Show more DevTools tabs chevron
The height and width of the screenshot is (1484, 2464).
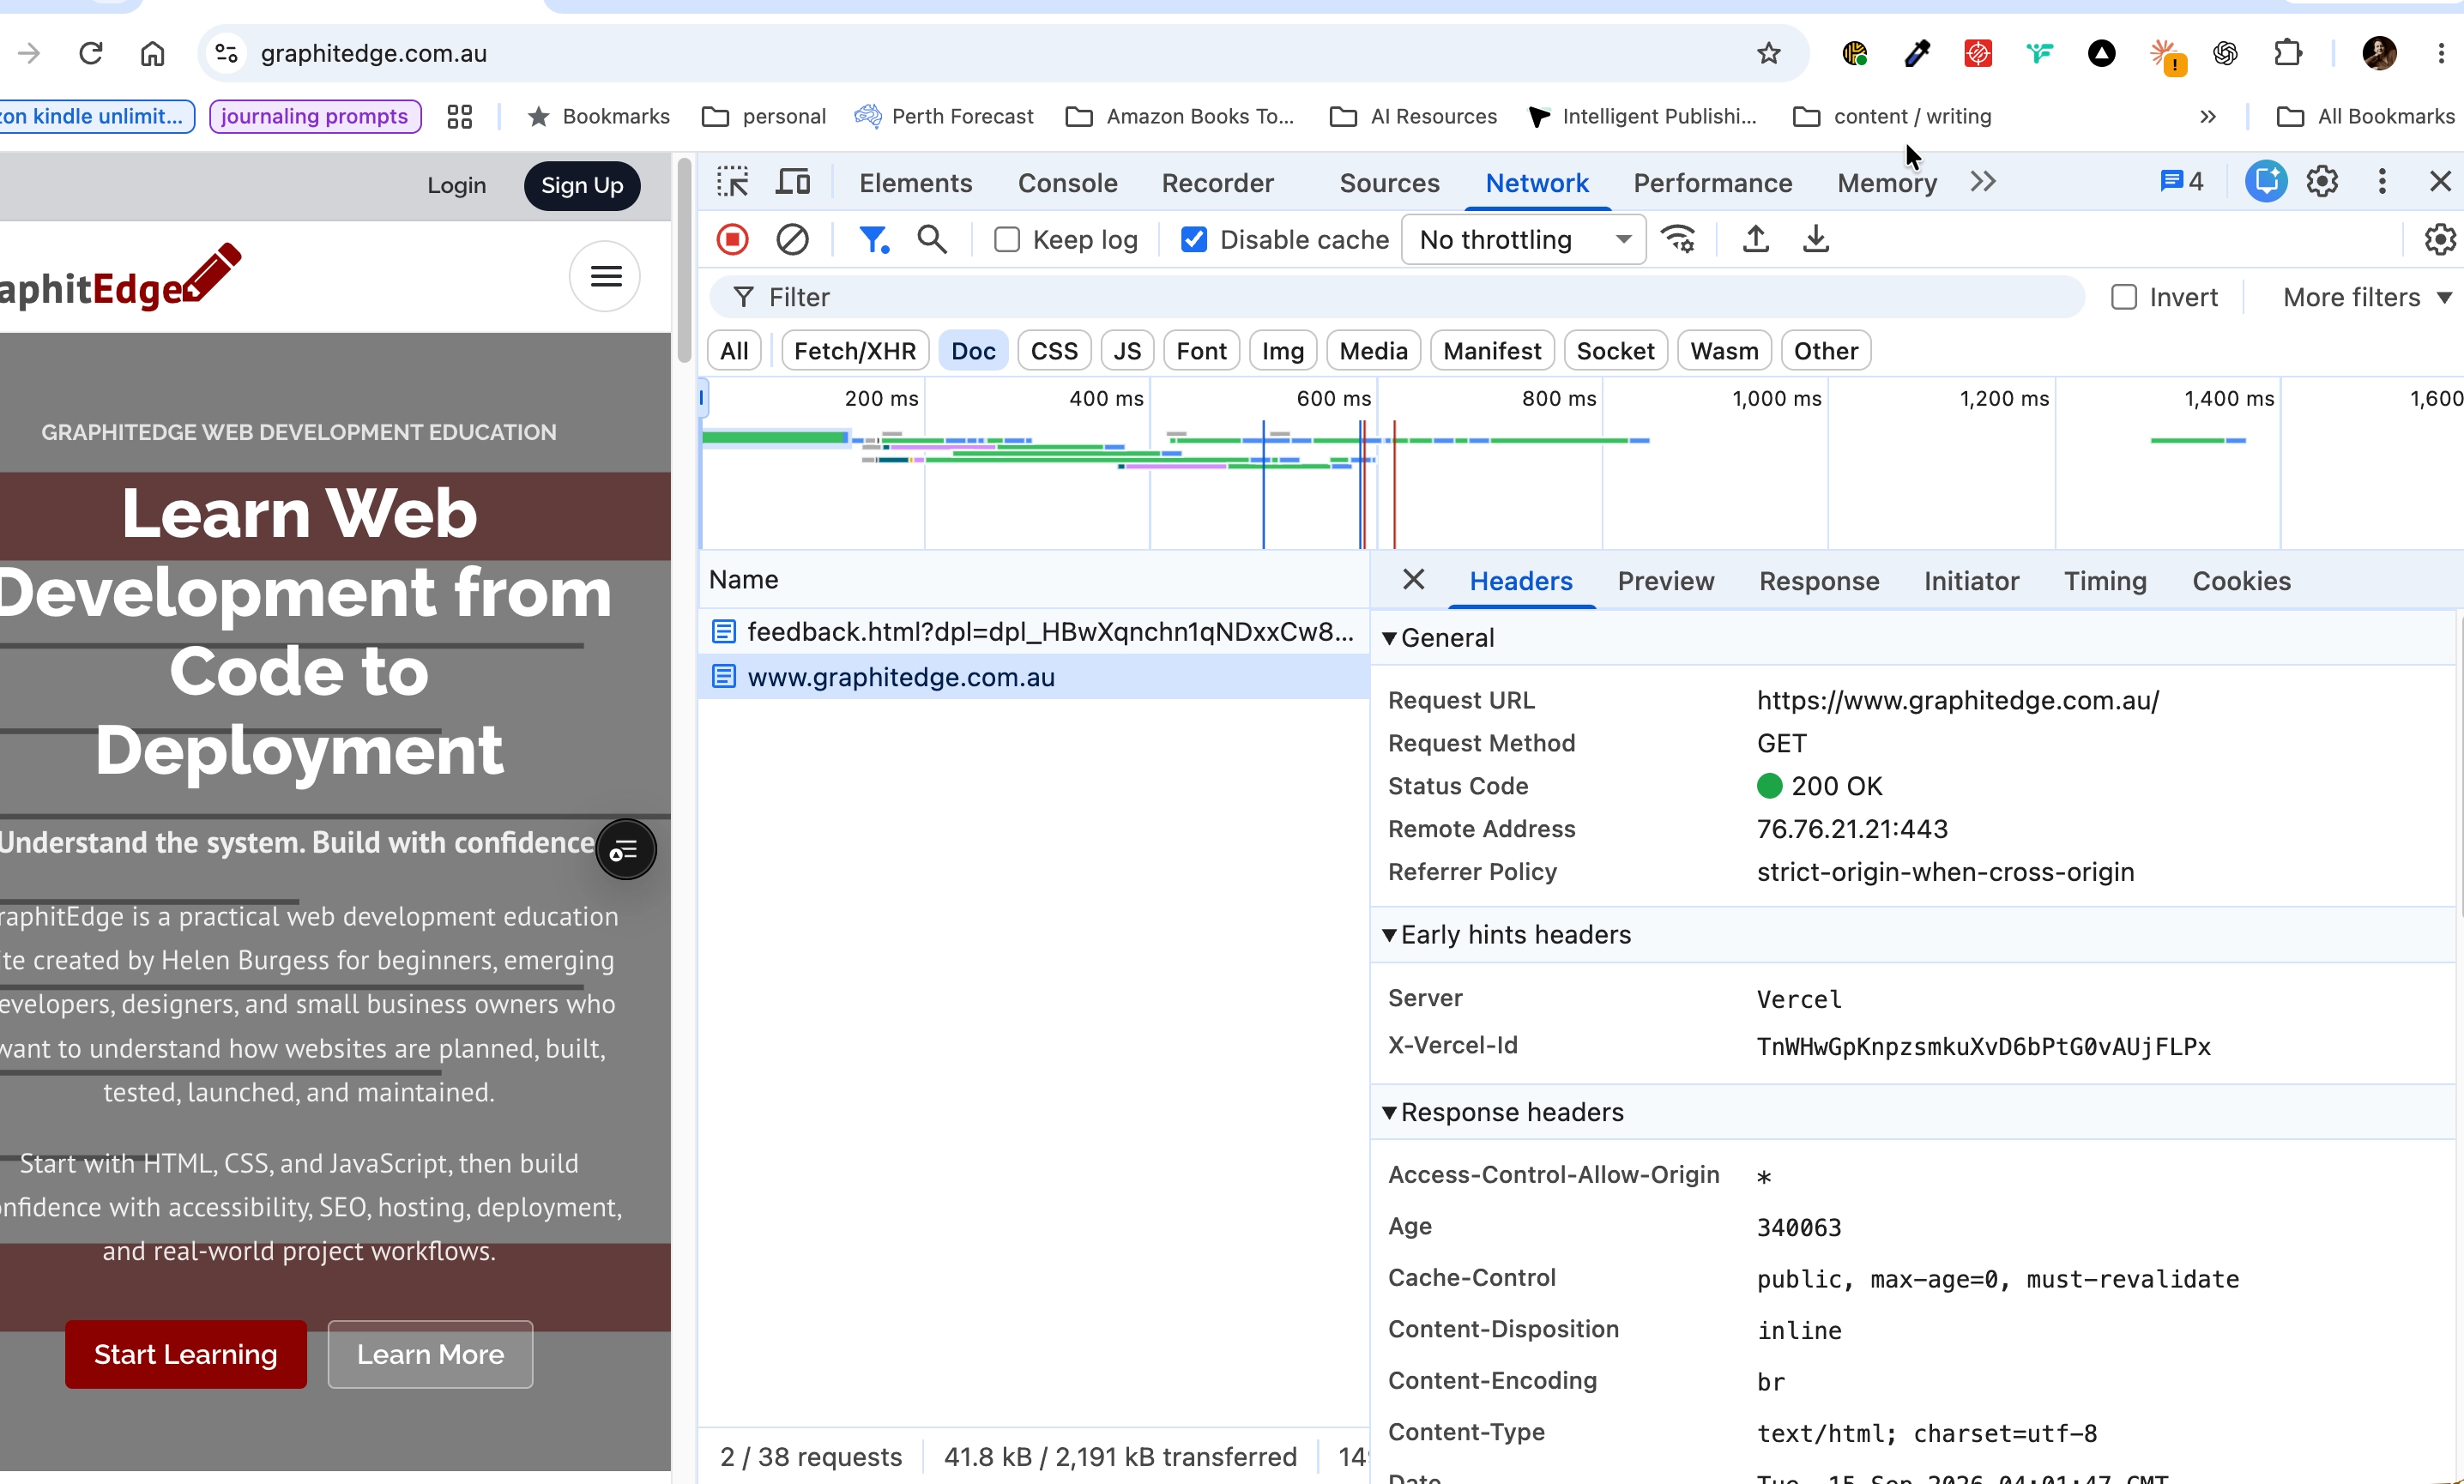[x=1983, y=182]
